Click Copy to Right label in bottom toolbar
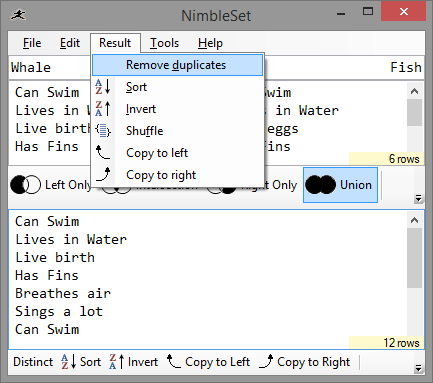Image resolution: width=433 pixels, height=383 pixels. (x=314, y=362)
